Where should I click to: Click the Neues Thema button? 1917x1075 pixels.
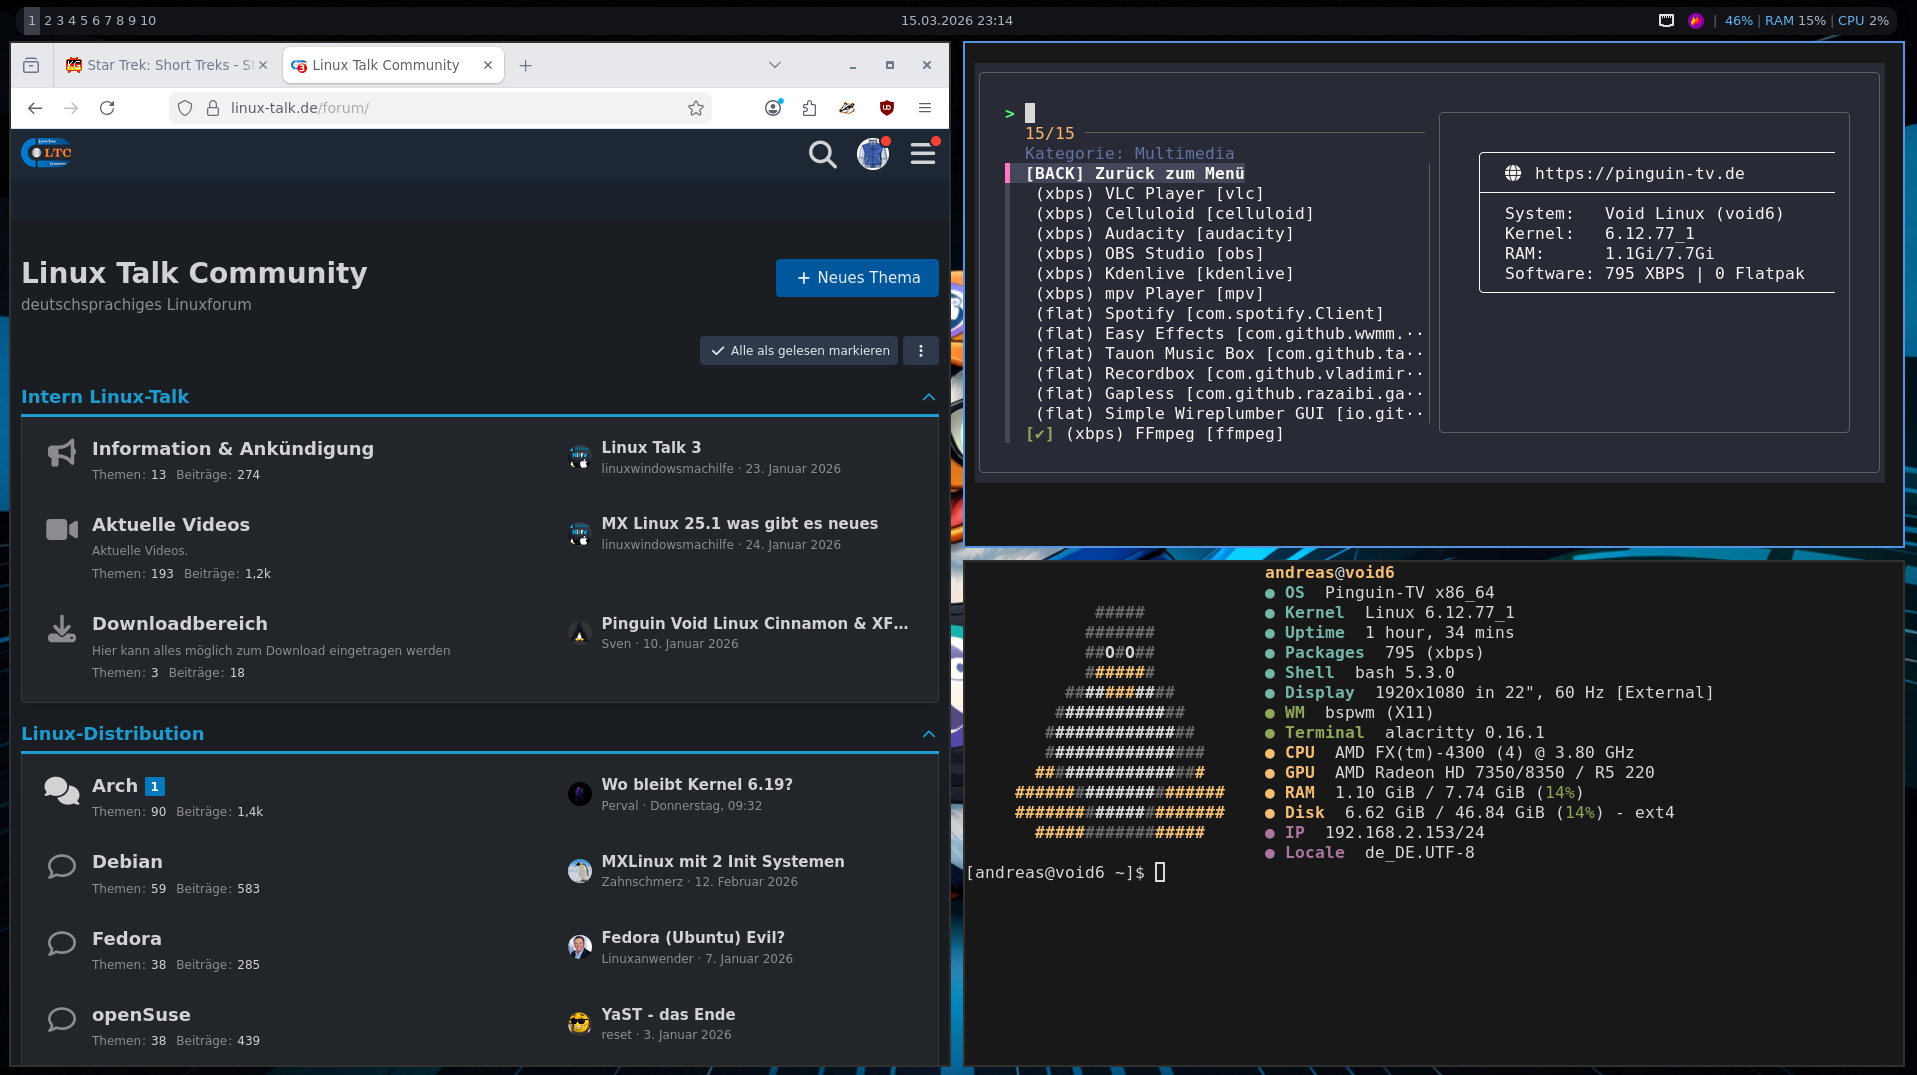[857, 278]
